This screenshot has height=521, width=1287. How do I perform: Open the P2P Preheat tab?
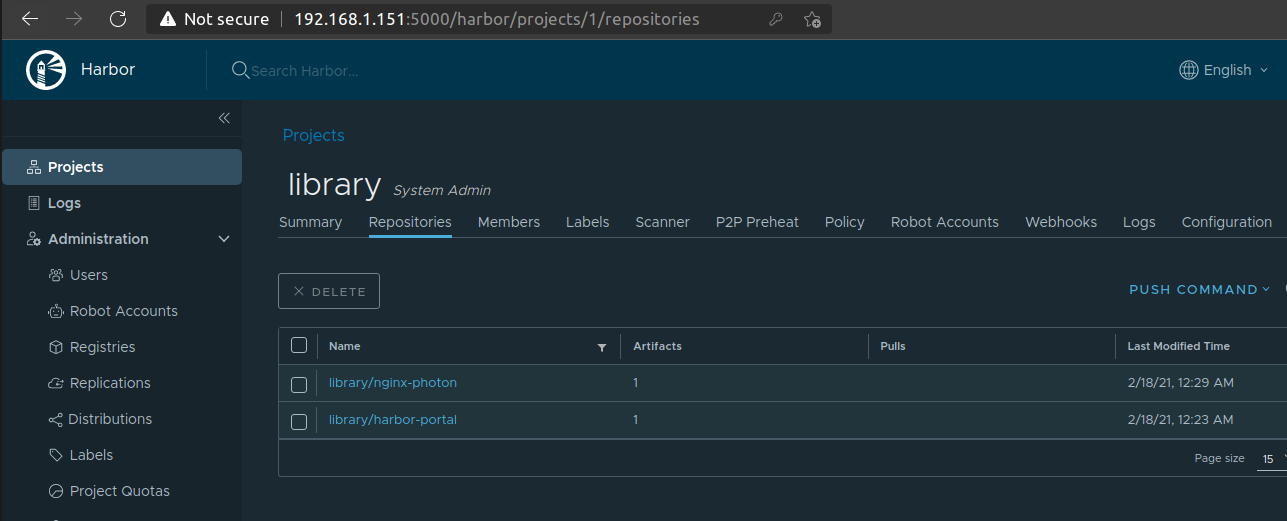click(x=757, y=222)
